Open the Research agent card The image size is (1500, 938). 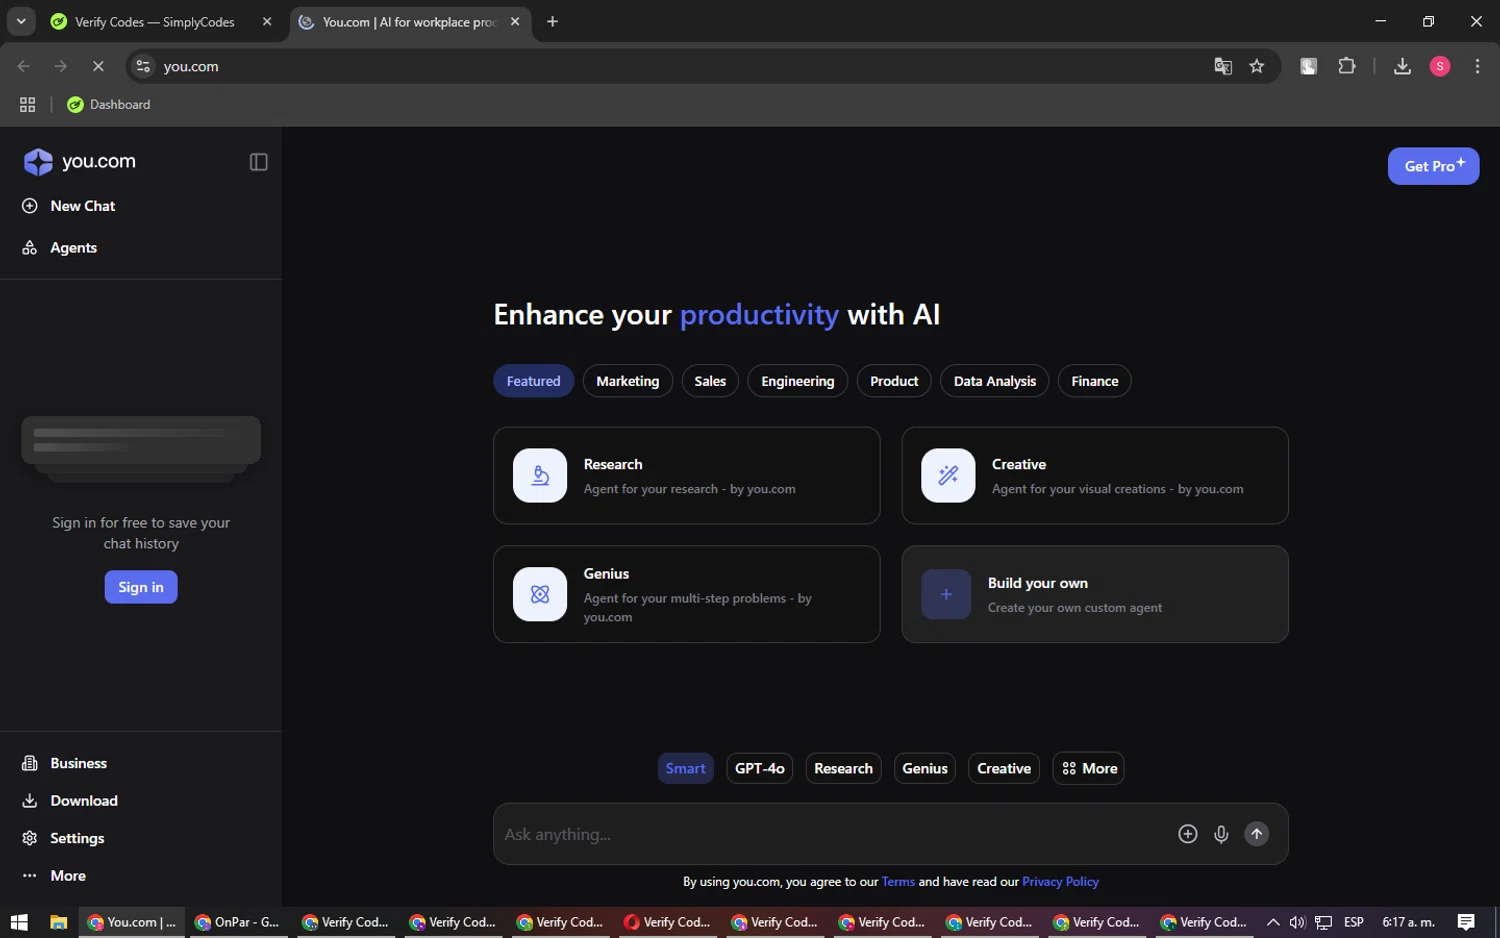[687, 476]
